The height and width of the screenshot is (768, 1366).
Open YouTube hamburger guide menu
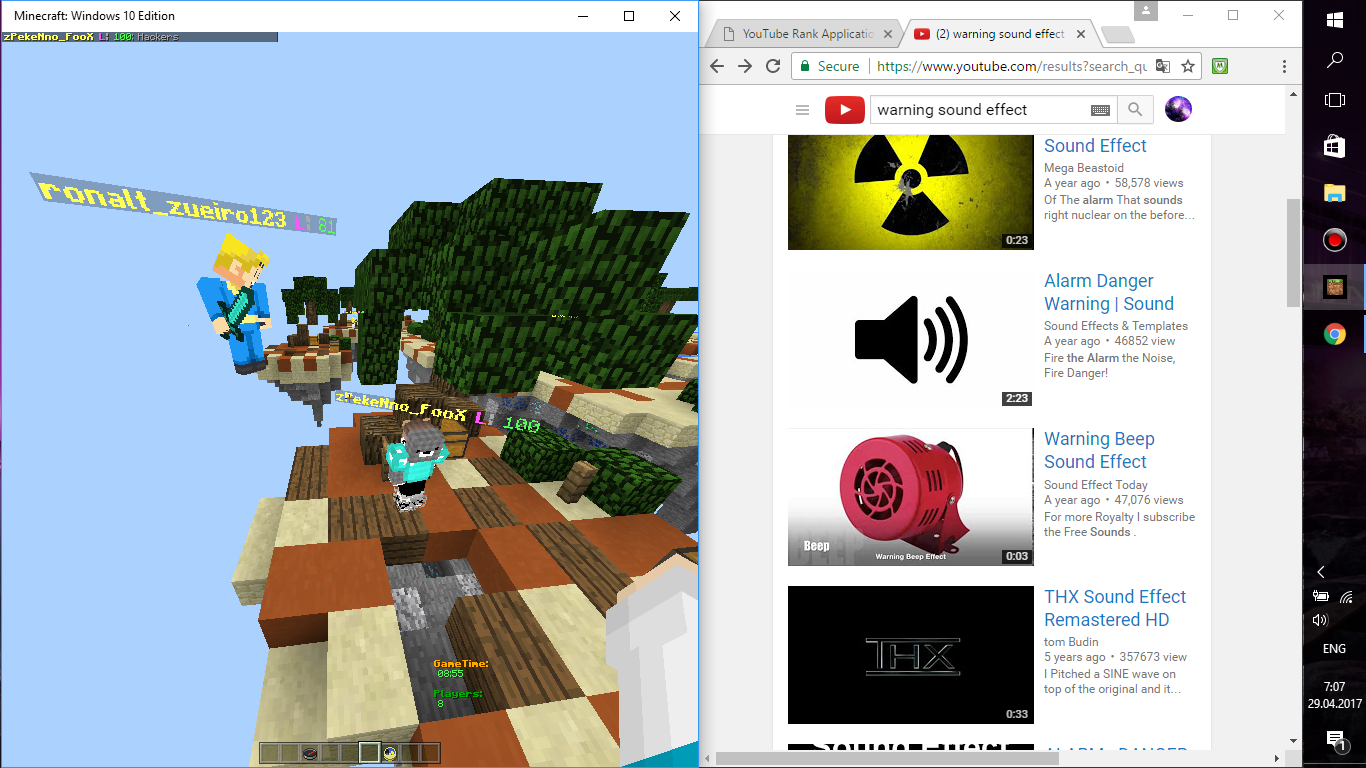tap(801, 110)
